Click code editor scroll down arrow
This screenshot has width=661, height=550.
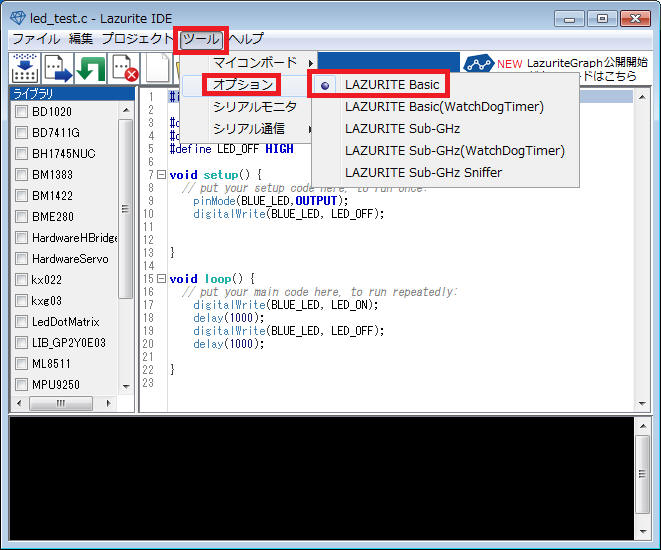click(642, 404)
